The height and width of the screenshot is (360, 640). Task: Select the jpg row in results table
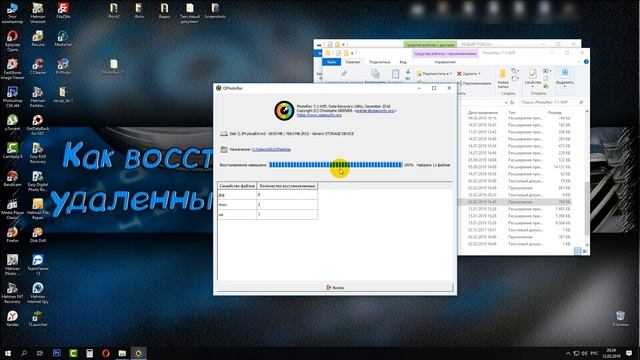pyautogui.click(x=267, y=195)
